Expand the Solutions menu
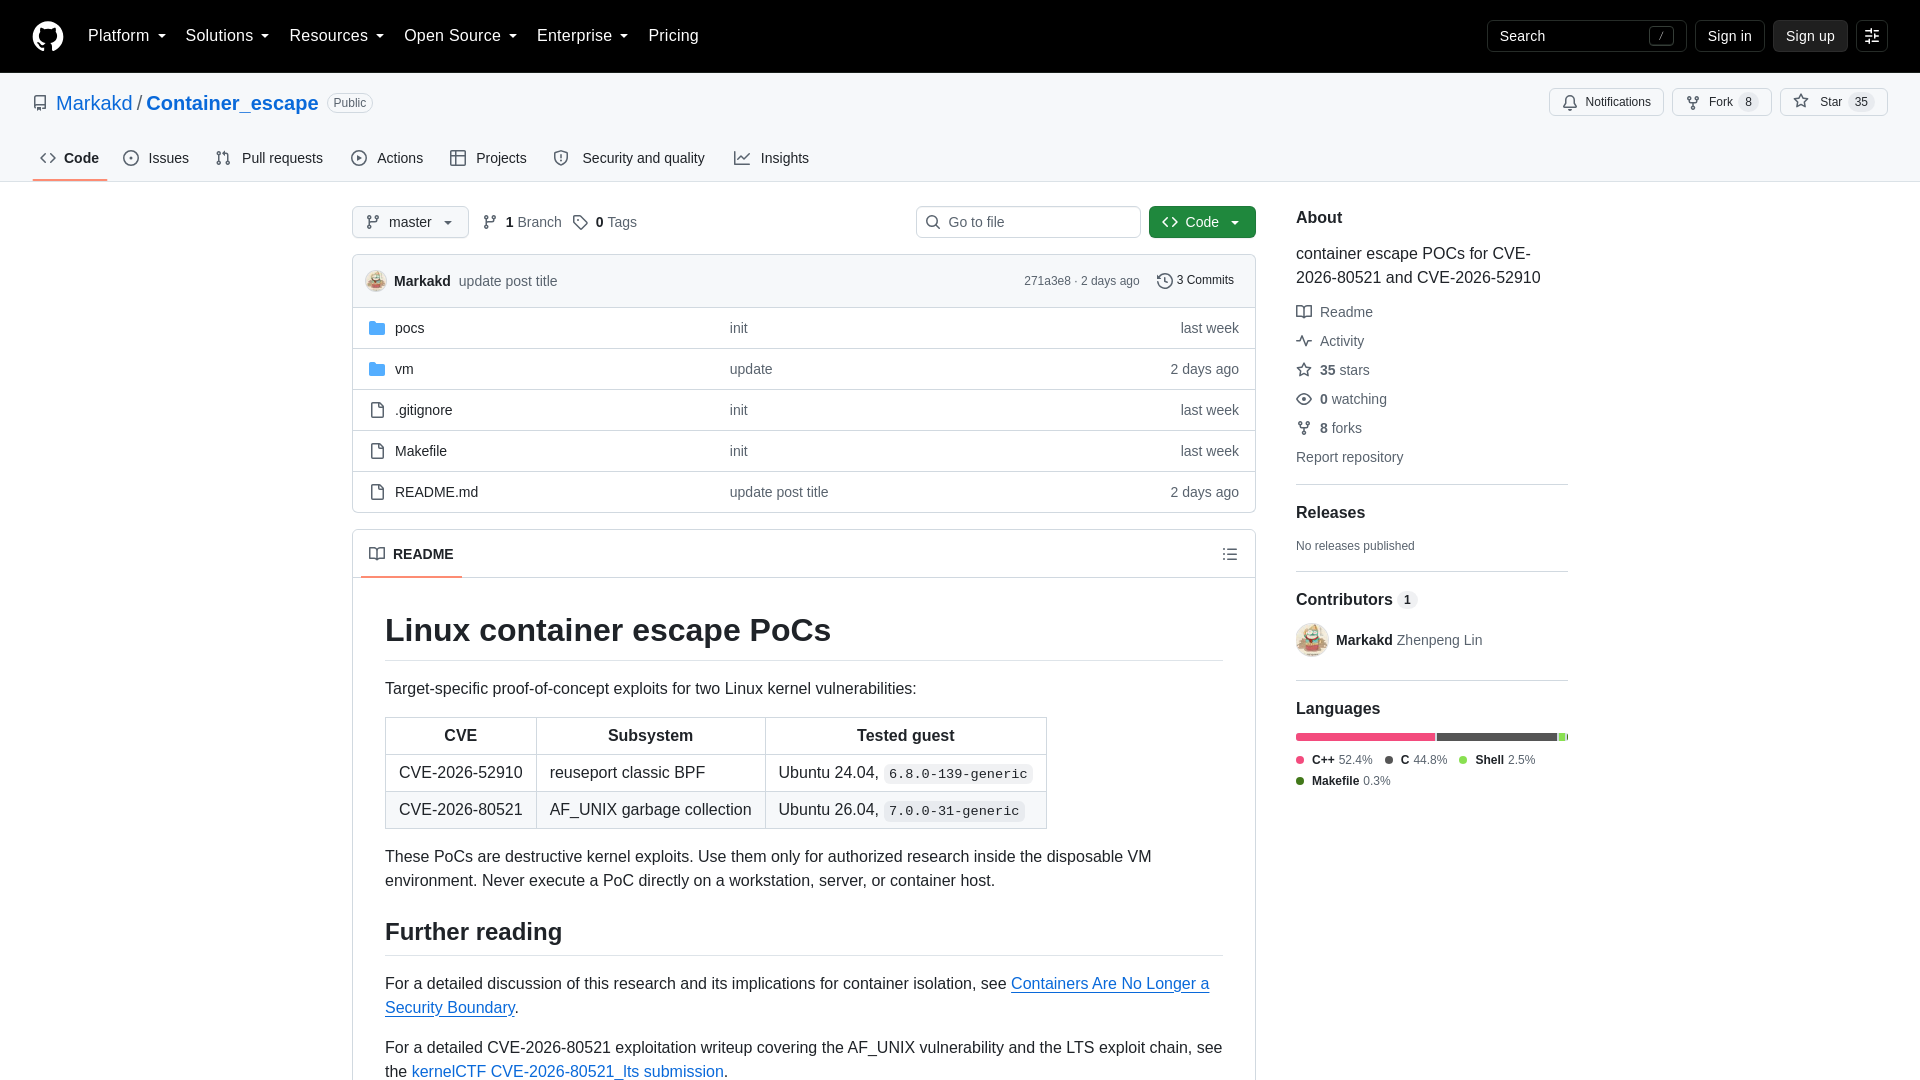Viewport: 1920px width, 1080px height. coord(227,36)
